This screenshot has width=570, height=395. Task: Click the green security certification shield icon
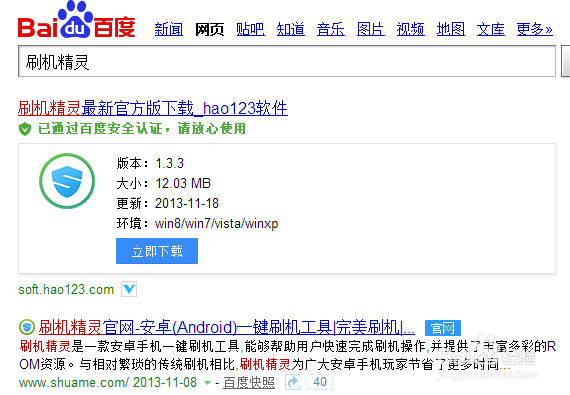click(25, 129)
